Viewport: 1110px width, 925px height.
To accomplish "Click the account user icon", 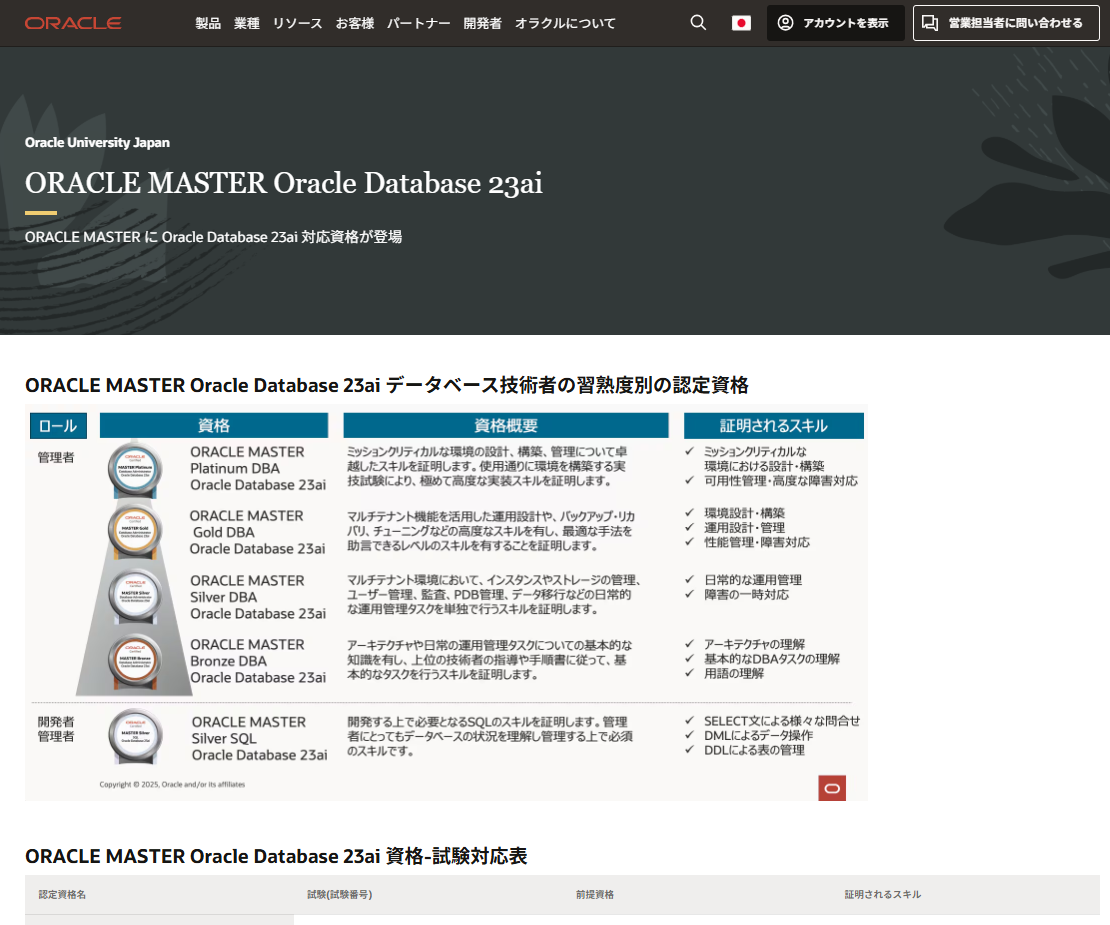I will point(785,23).
